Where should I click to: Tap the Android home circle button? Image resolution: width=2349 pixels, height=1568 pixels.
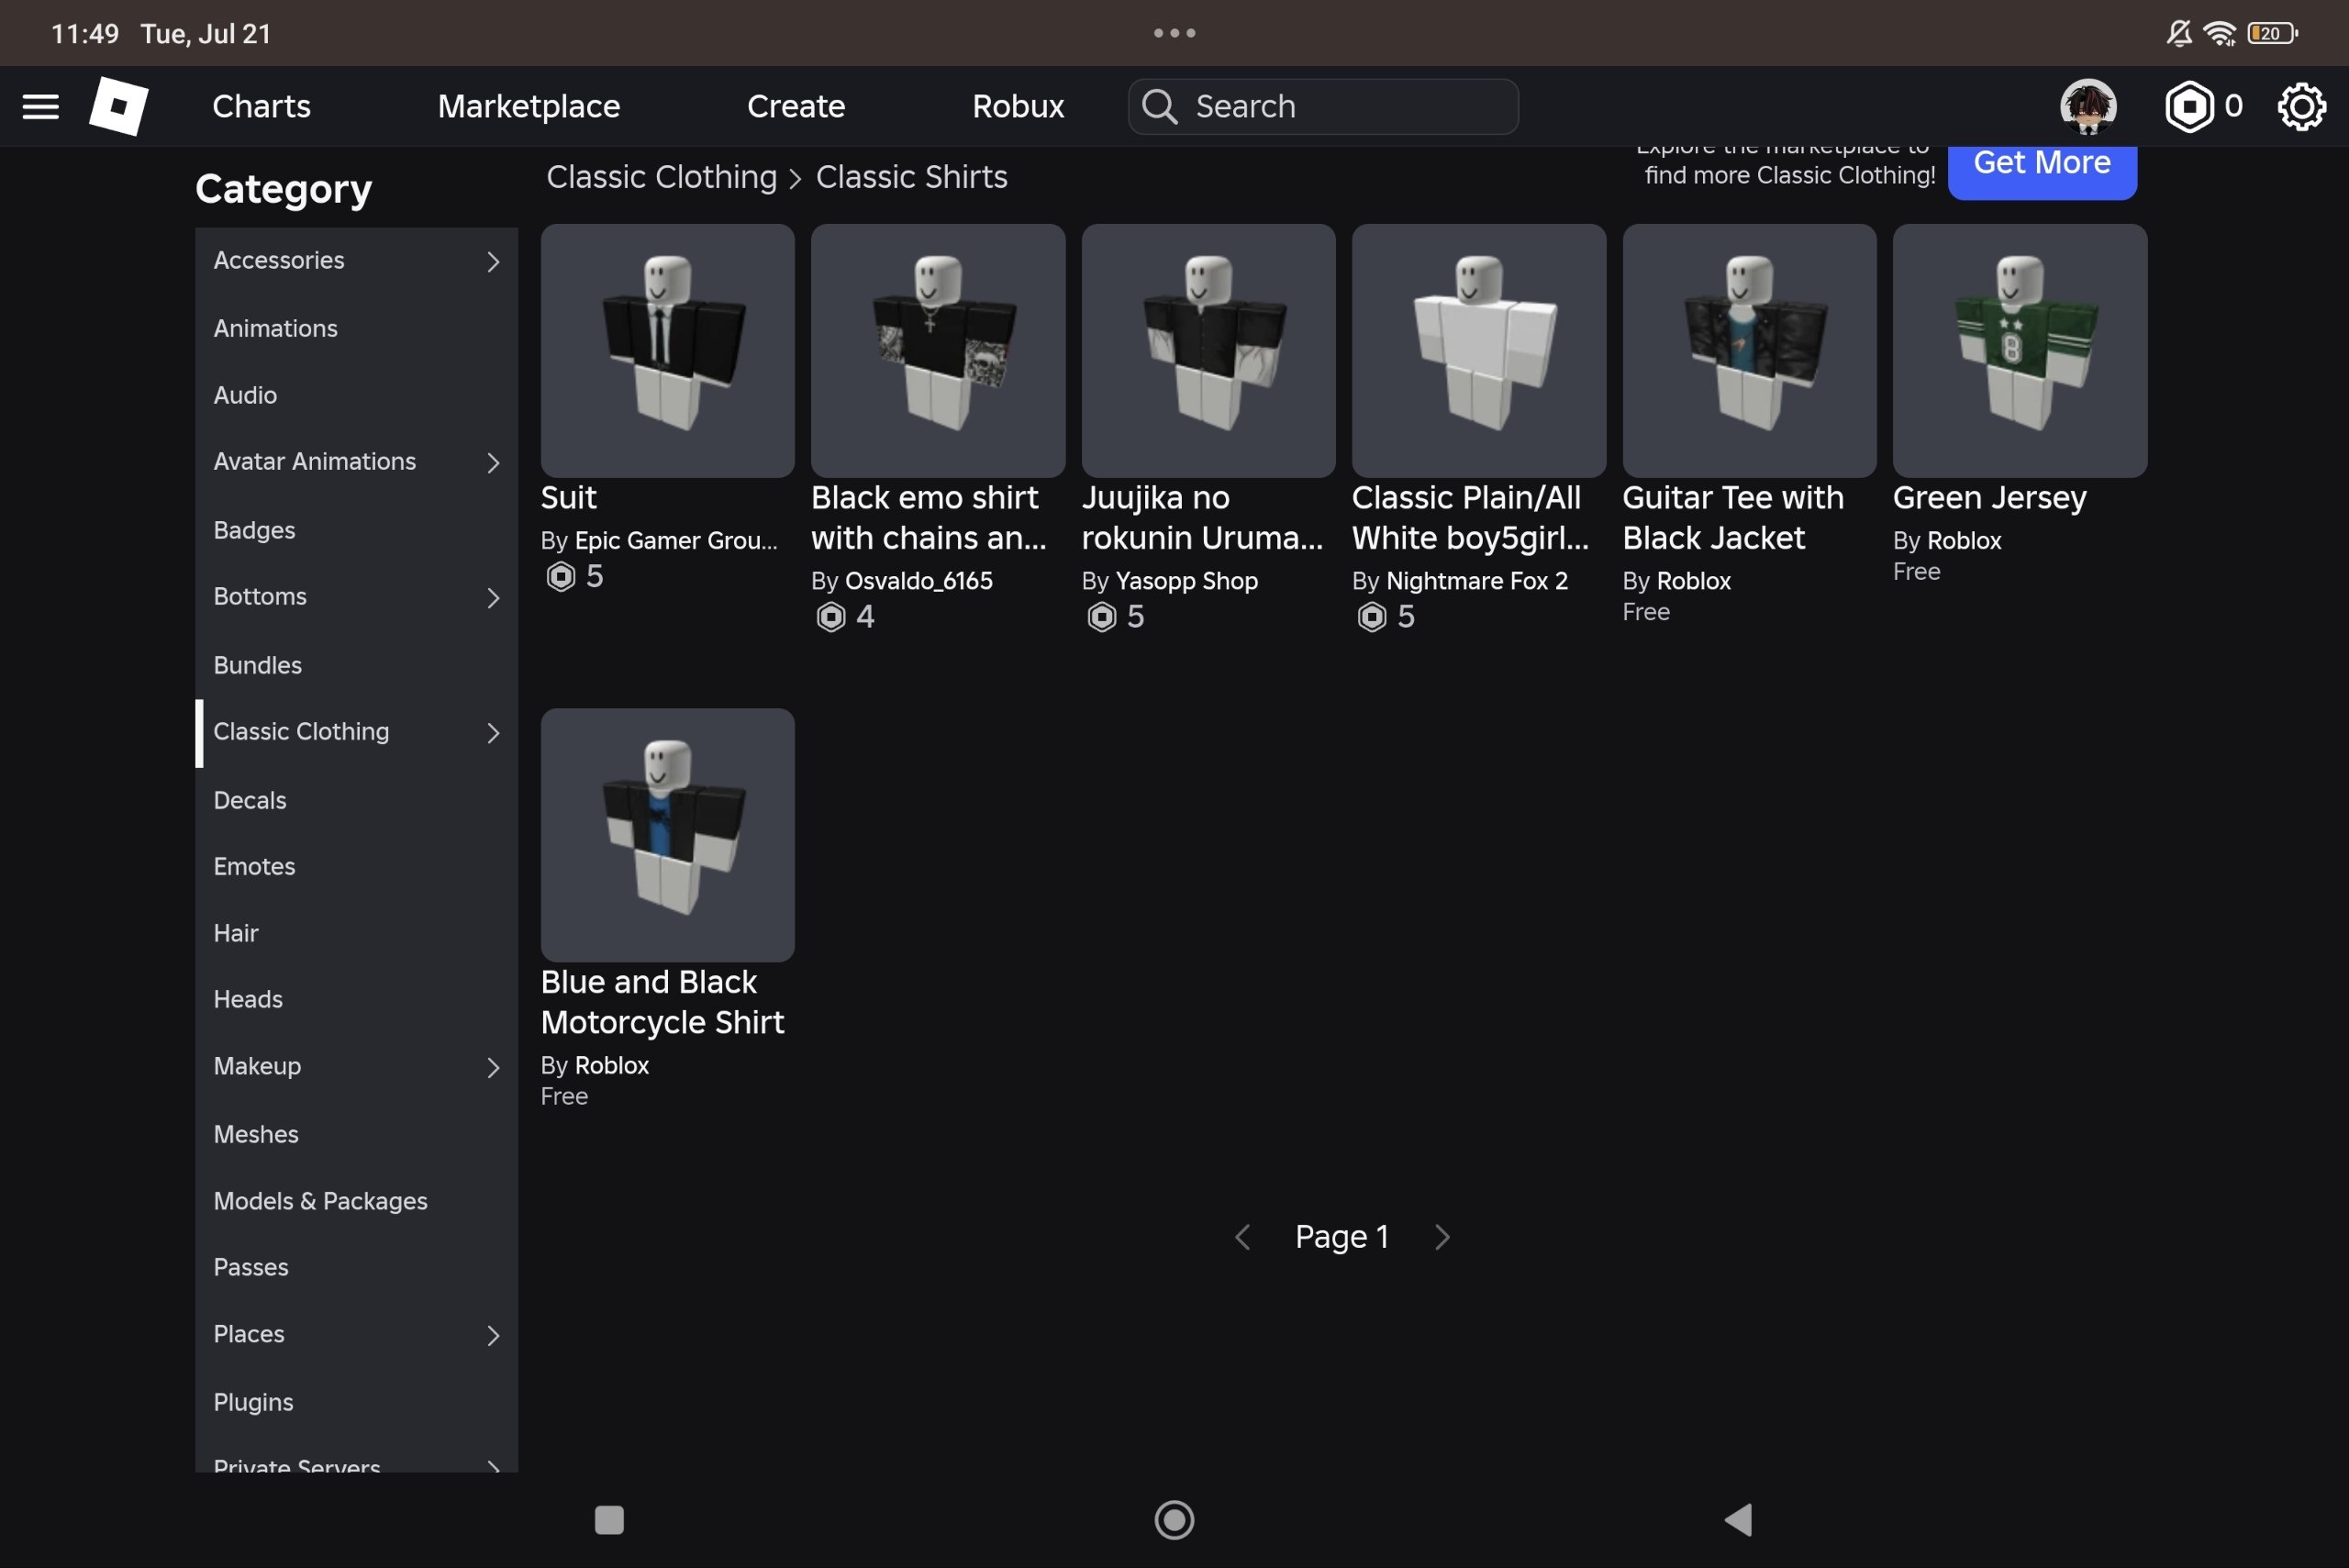pyautogui.click(x=1174, y=1520)
